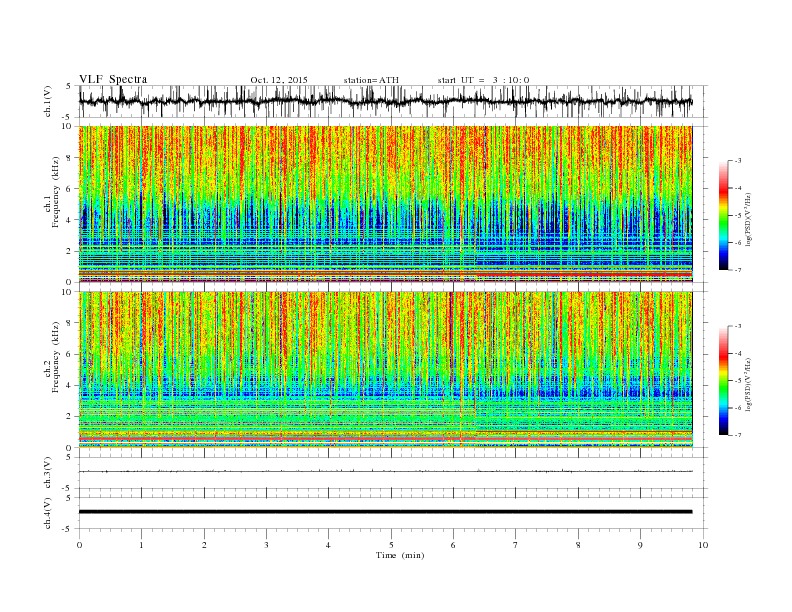Click the "8" kHz tick on ch.1 spectrogram
Viewport: 792px width, 612px height.
pyautogui.click(x=70, y=158)
